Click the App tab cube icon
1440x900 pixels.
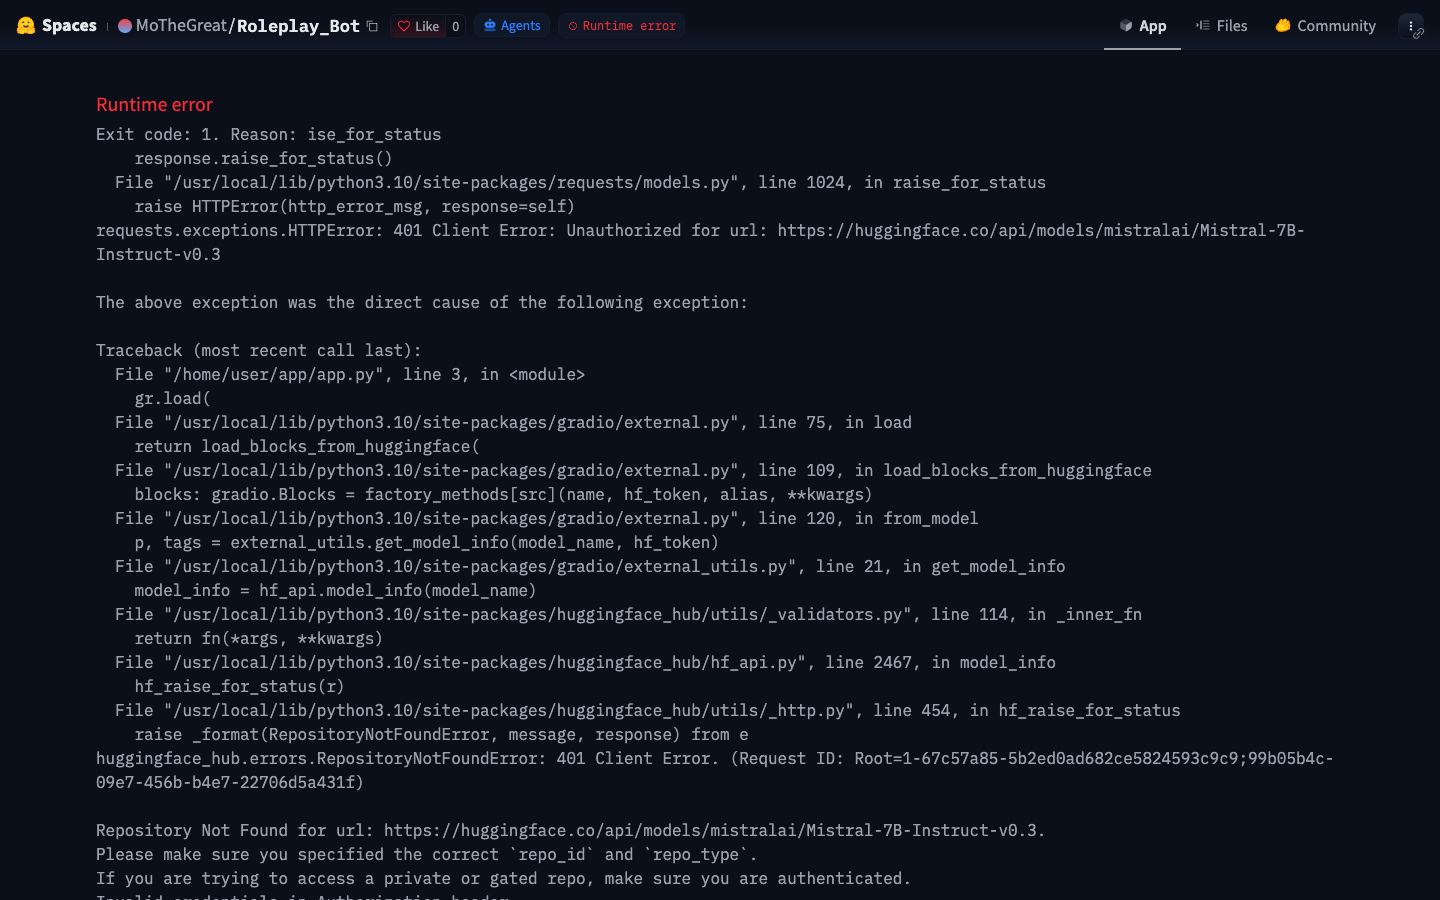tap(1126, 26)
